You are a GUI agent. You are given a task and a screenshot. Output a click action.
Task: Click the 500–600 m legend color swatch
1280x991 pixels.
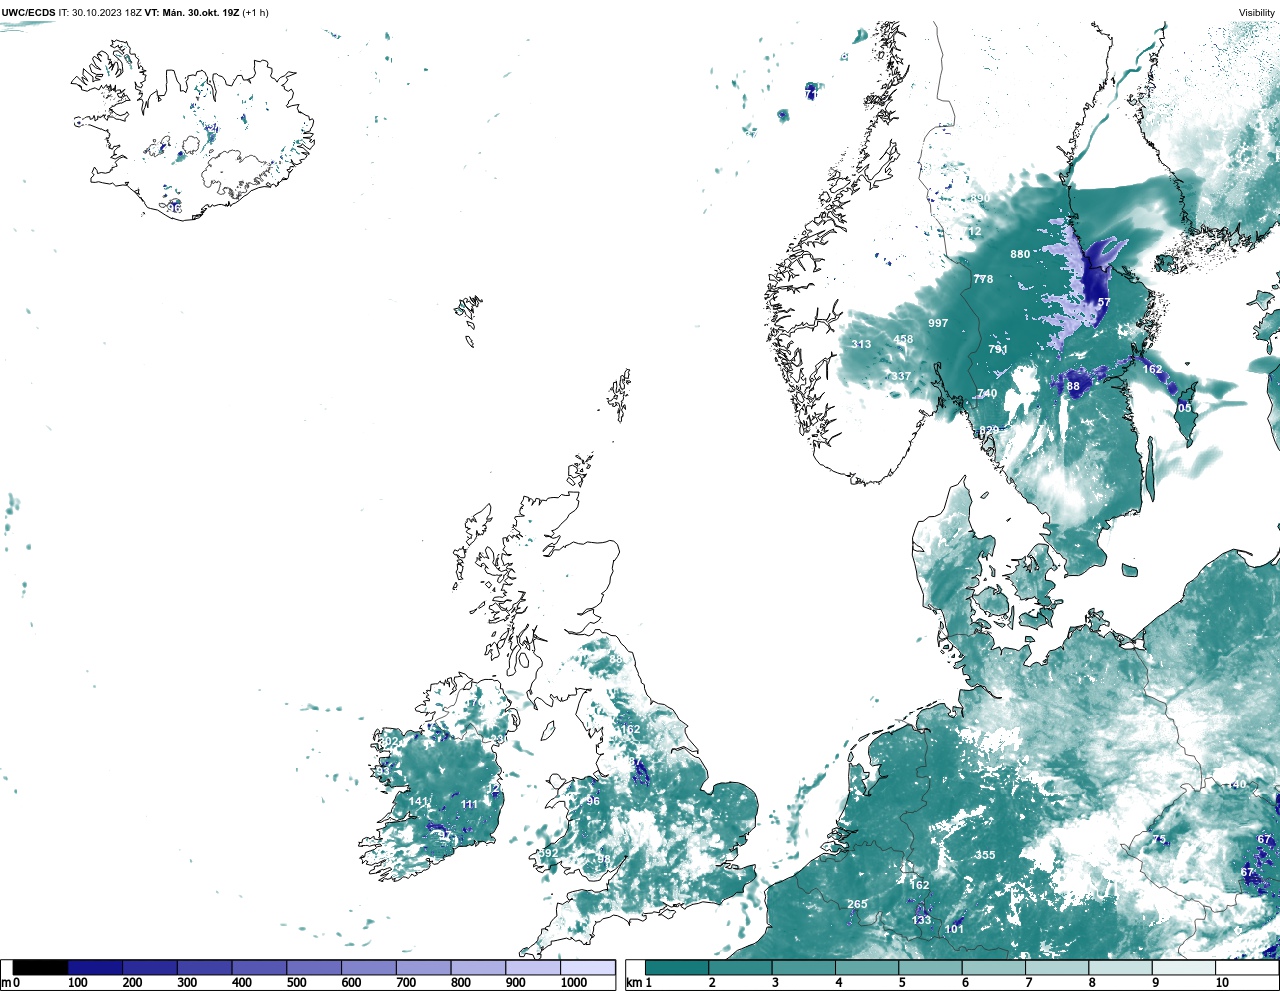(313, 968)
